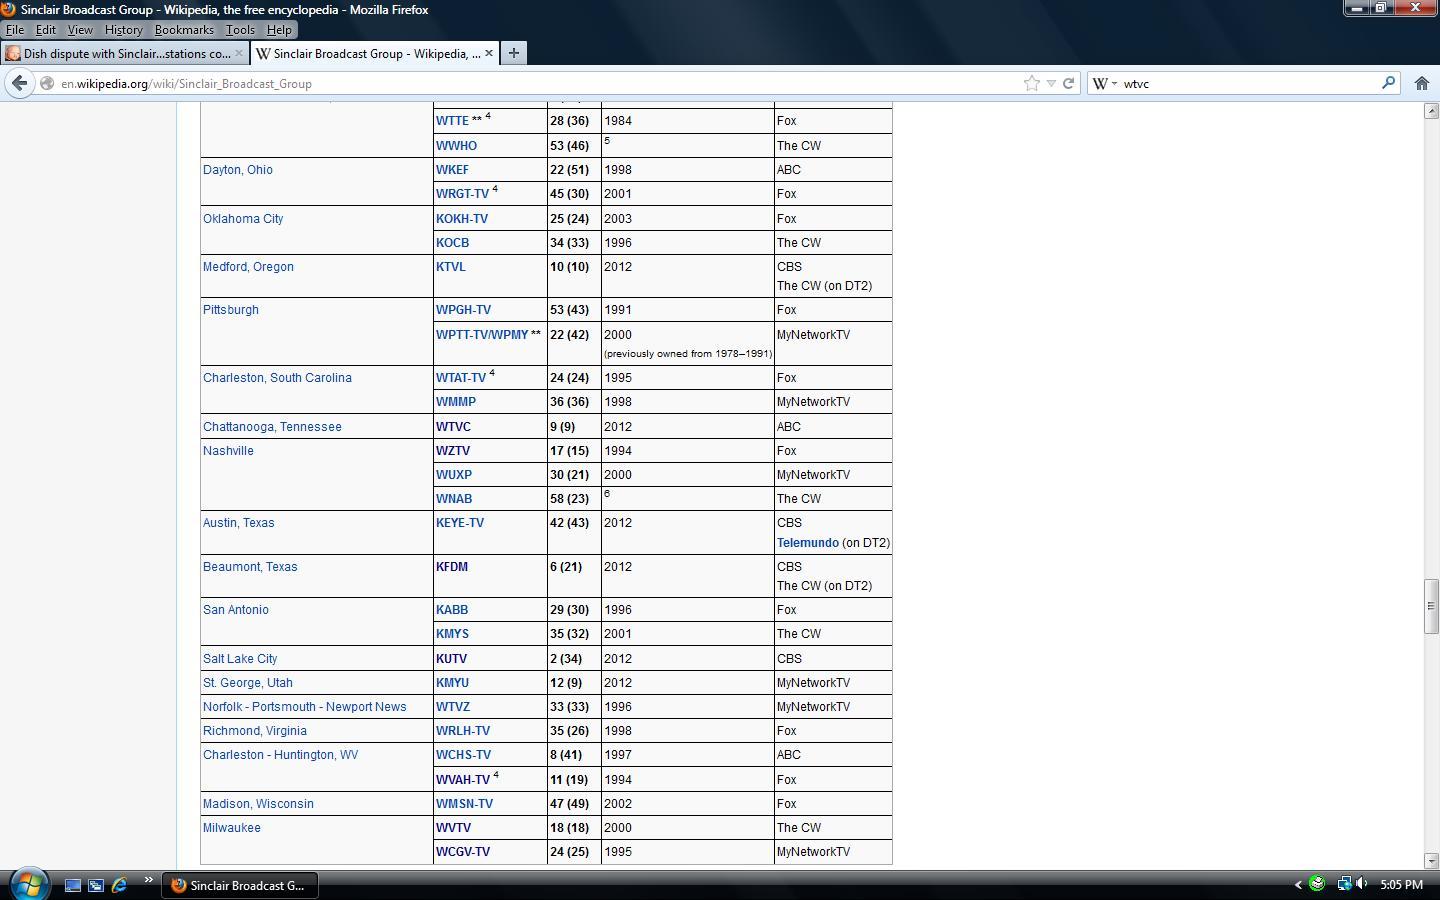1440x900 pixels.
Task: Open the KEYE-TV station link
Action: 460,523
